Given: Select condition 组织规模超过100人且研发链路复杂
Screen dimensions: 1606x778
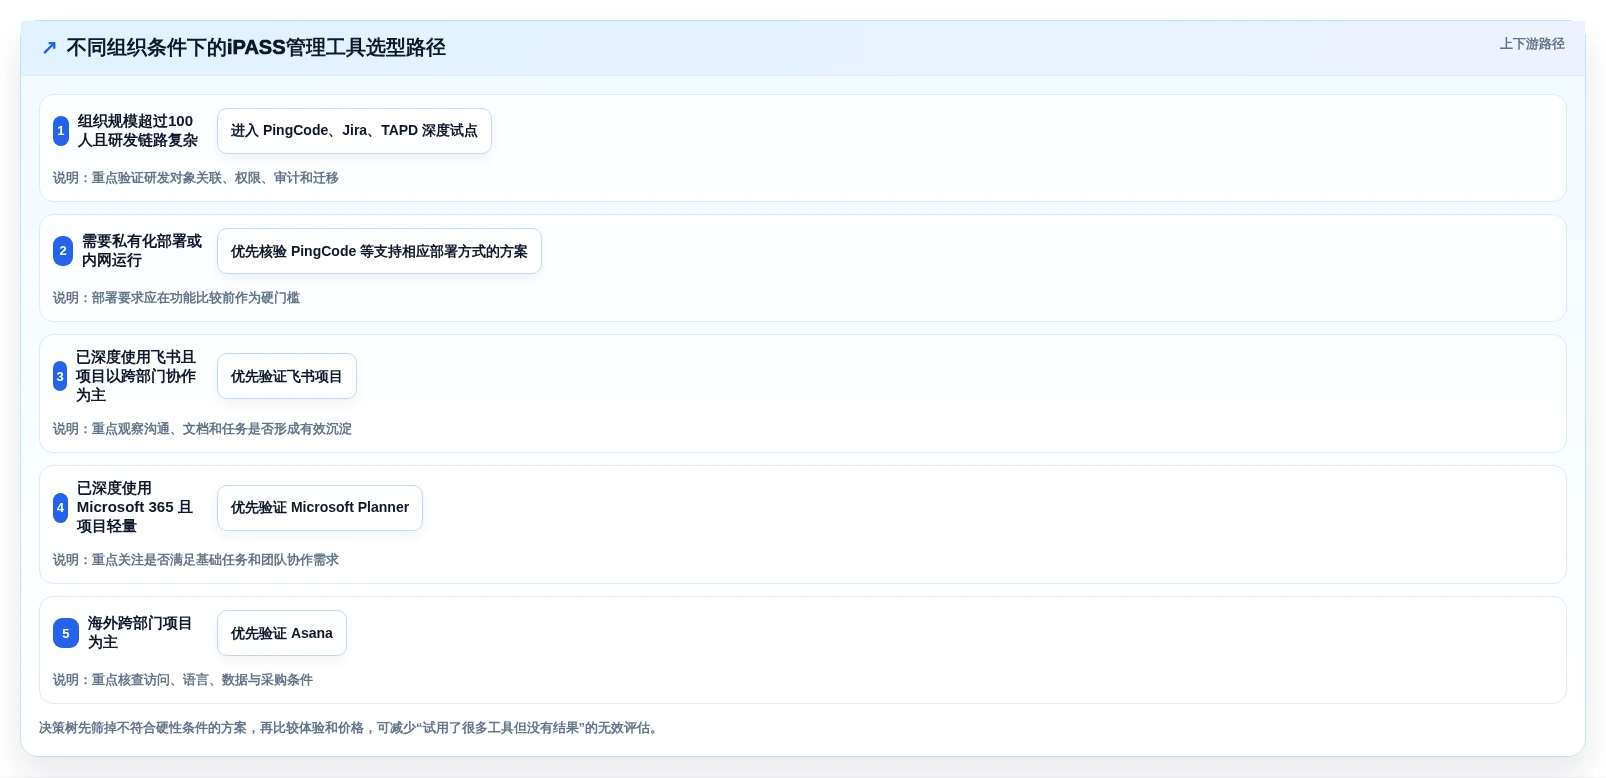Looking at the screenshot, I should click(138, 131).
